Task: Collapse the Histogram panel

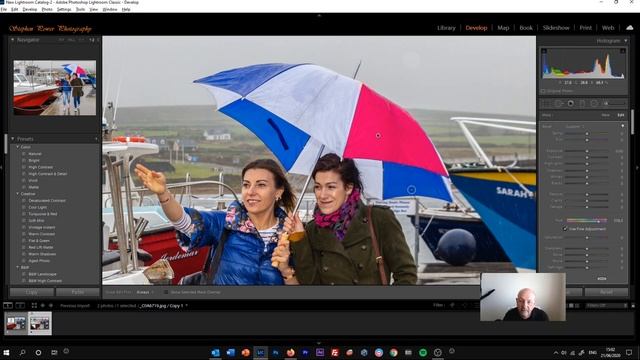Action: pos(625,41)
